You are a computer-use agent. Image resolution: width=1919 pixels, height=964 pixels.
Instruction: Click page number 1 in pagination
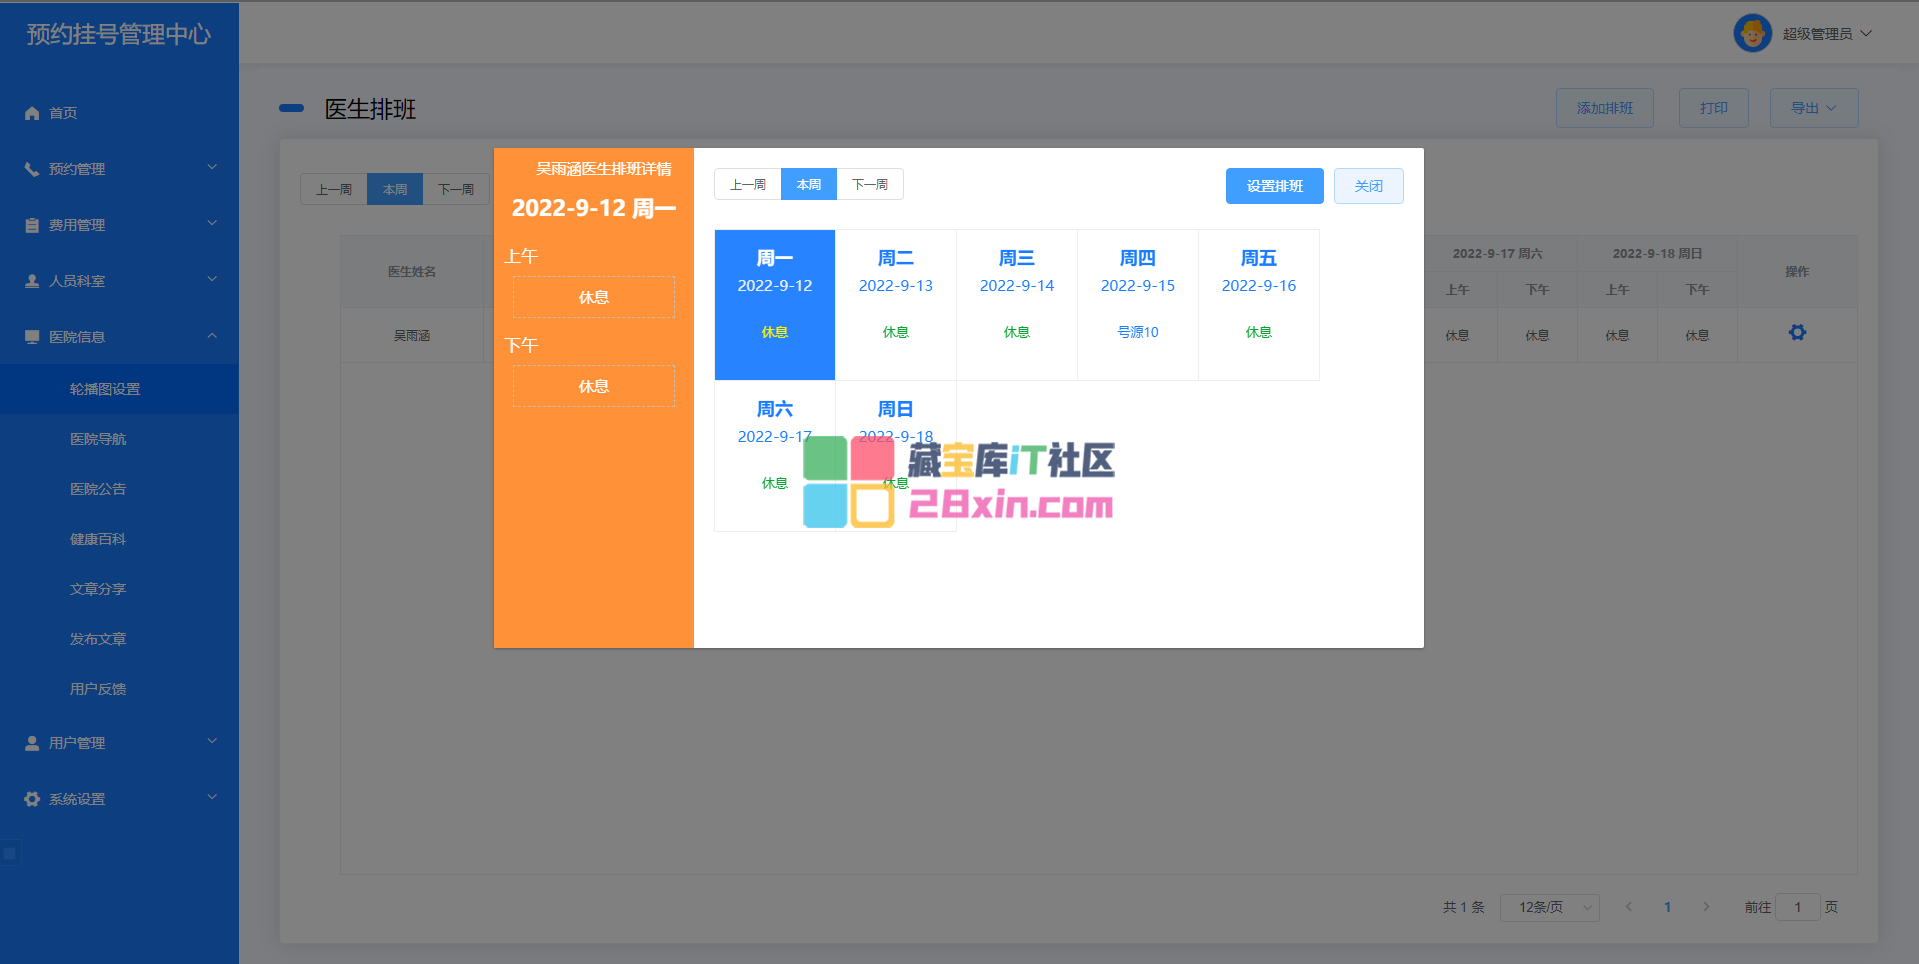point(1667,907)
